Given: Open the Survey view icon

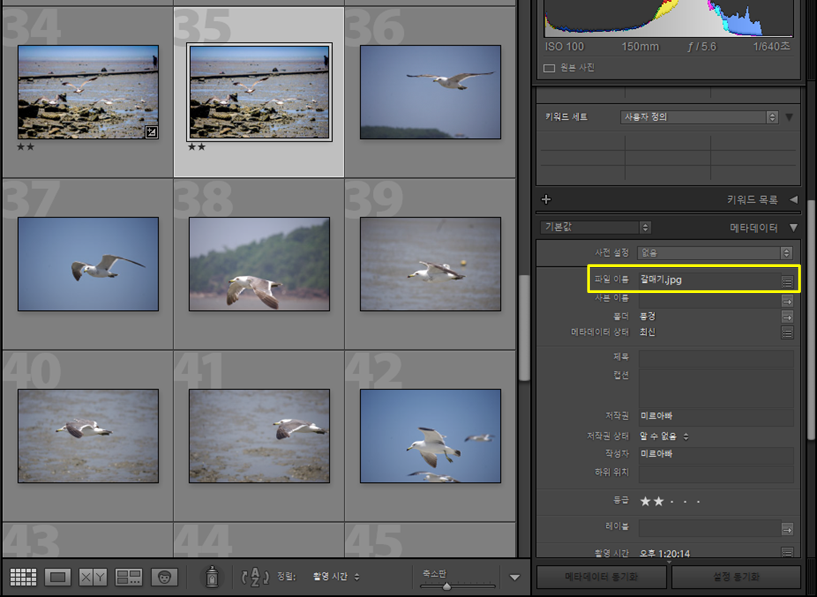Looking at the screenshot, I should click(x=129, y=577).
